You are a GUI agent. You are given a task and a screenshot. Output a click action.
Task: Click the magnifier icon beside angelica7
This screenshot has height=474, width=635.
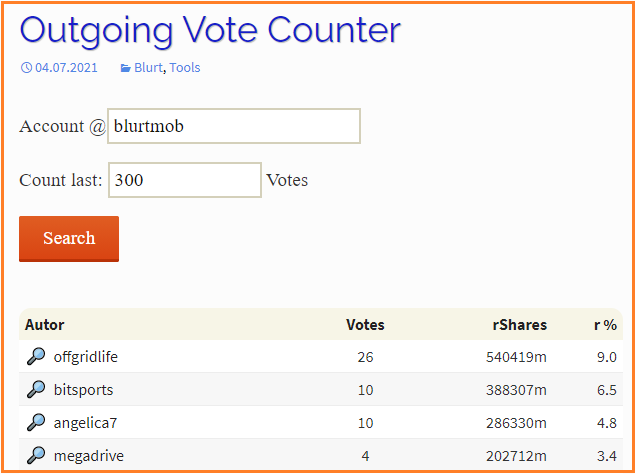point(36,423)
